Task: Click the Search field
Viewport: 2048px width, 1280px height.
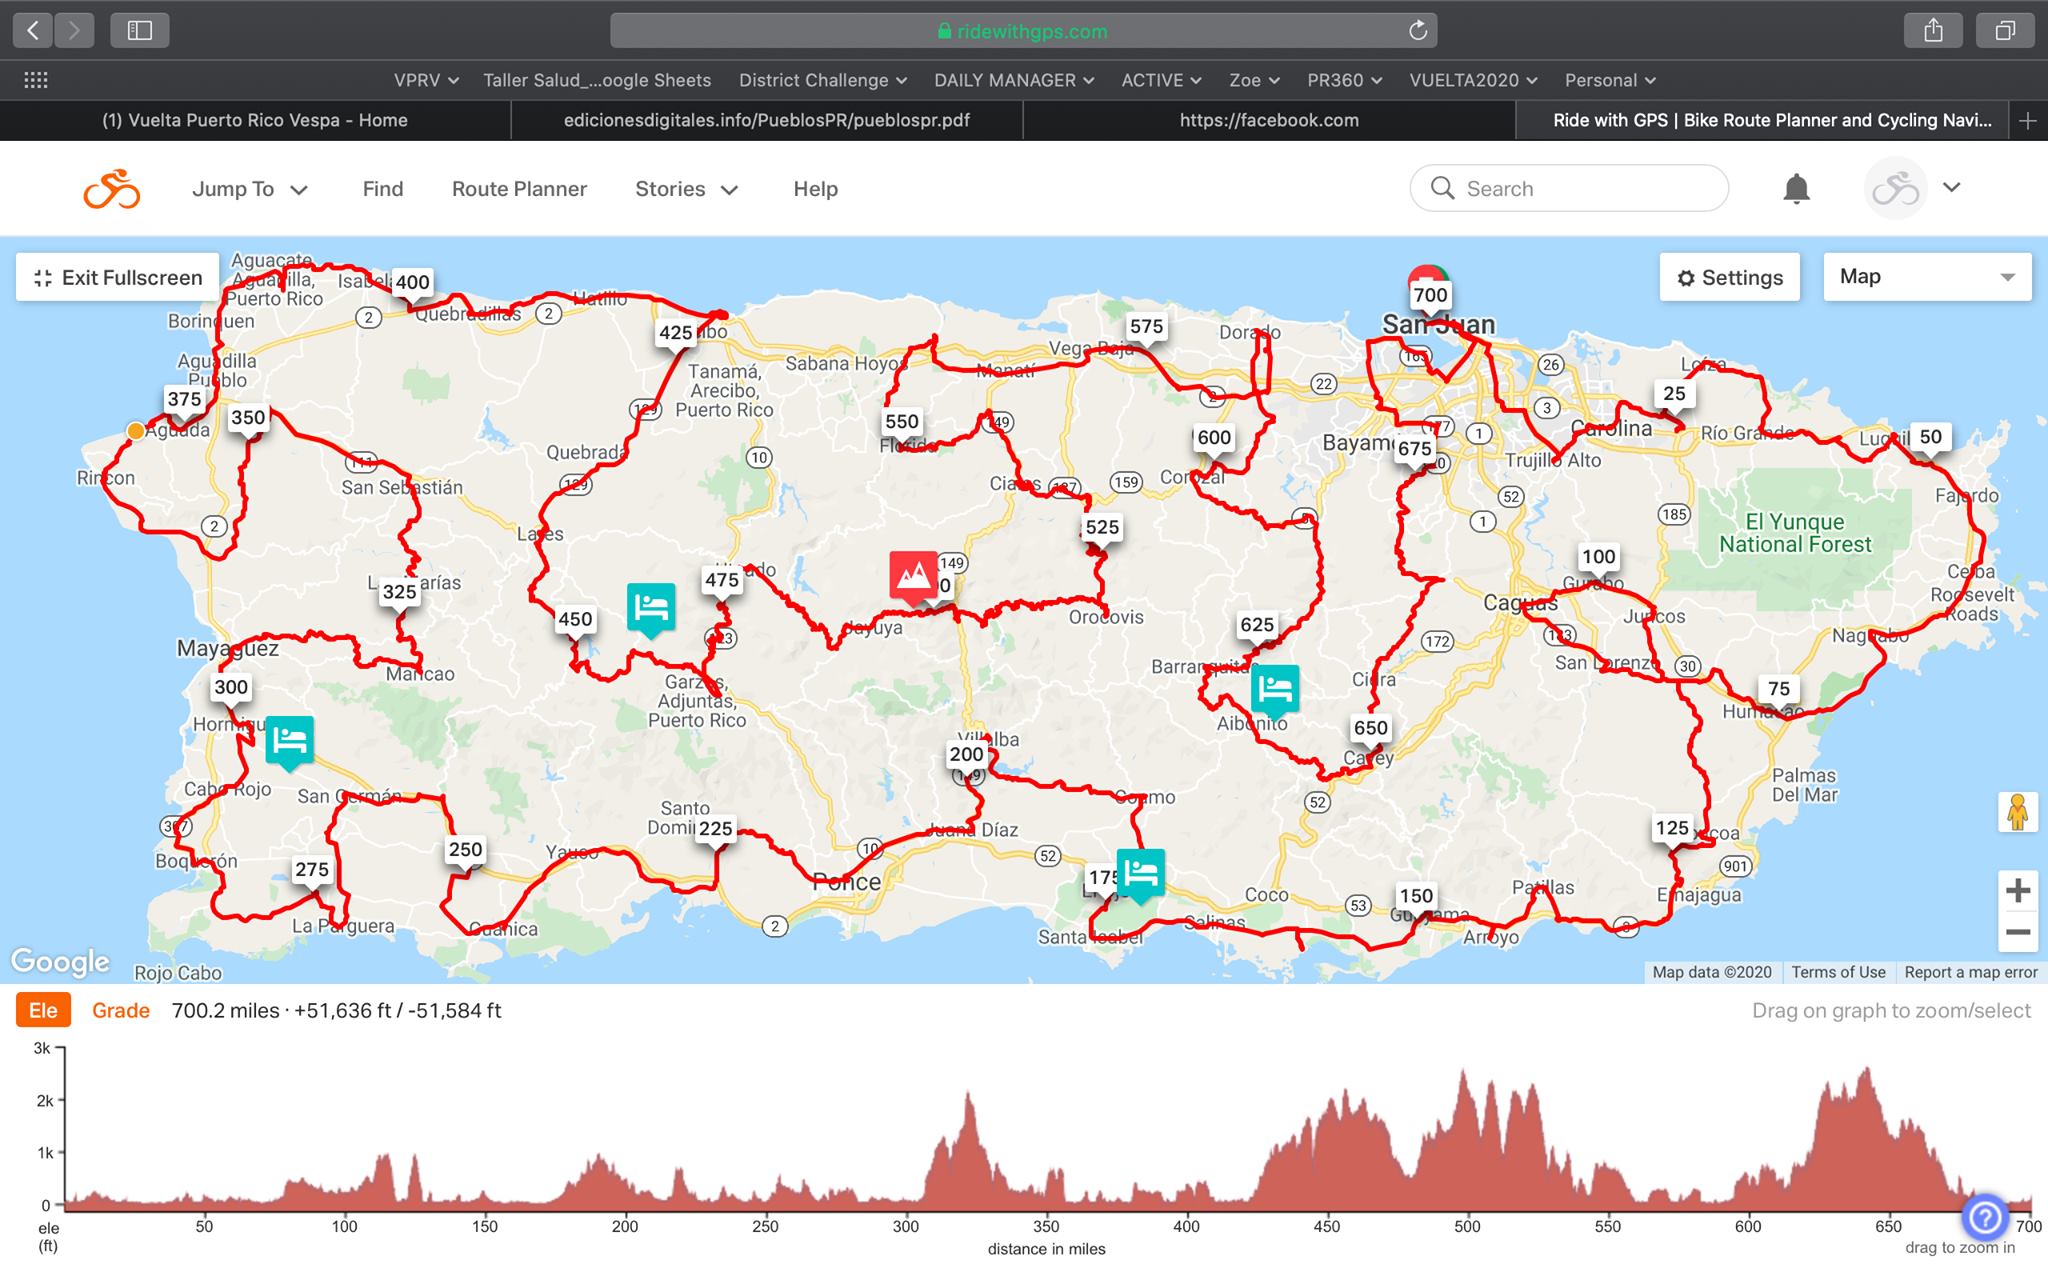Action: click(x=1569, y=188)
